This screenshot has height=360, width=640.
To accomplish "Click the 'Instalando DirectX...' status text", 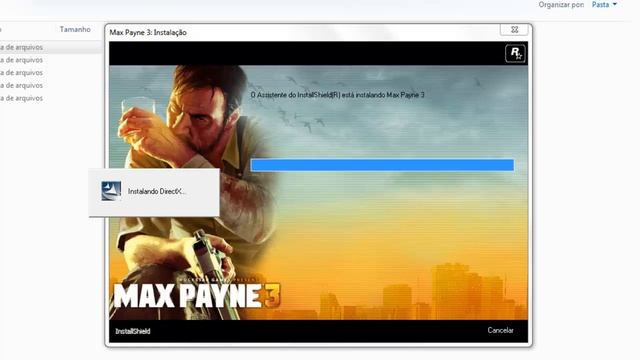I will (157, 191).
